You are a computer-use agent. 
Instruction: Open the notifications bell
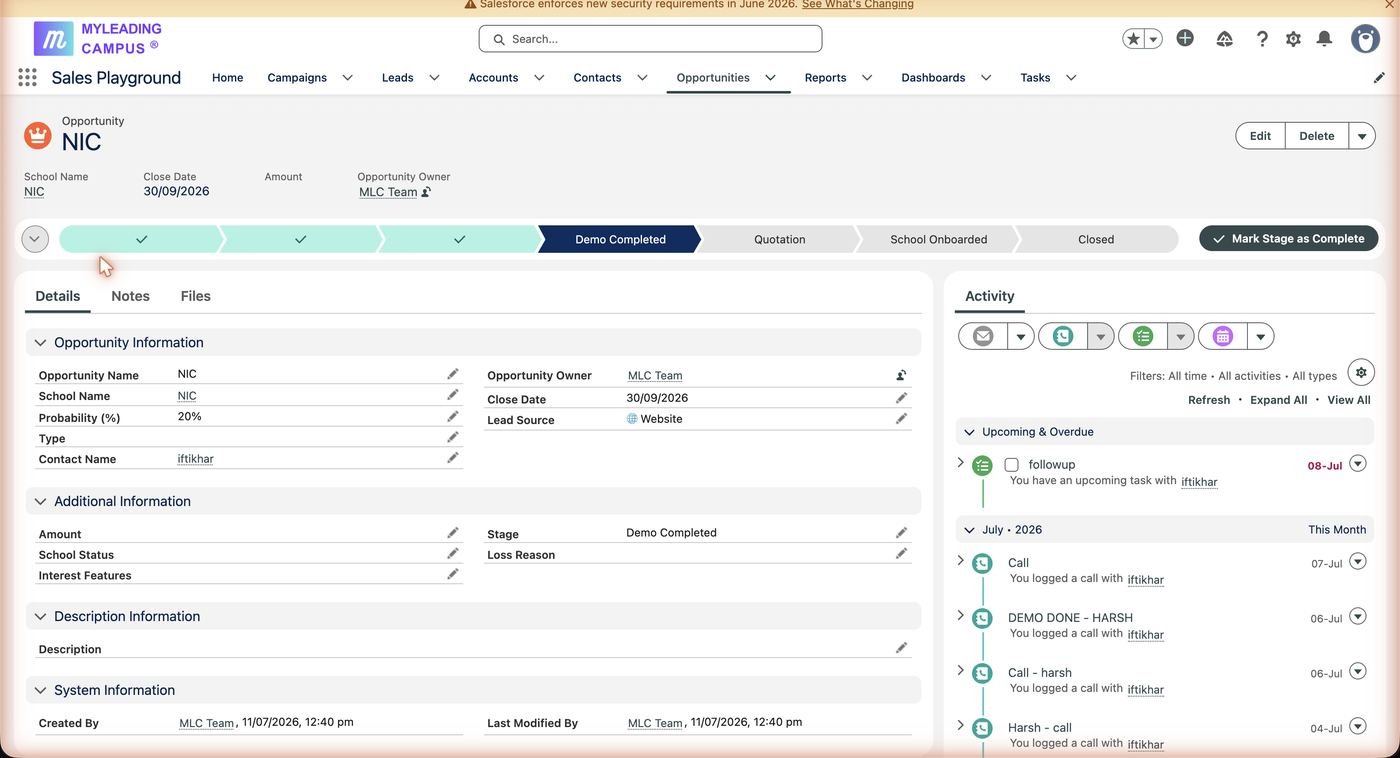point(1324,39)
